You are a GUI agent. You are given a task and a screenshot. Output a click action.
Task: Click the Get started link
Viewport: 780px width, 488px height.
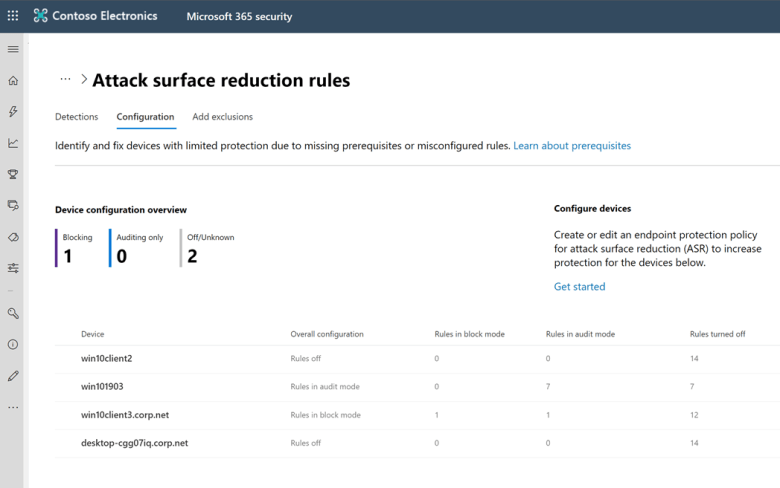coord(579,287)
